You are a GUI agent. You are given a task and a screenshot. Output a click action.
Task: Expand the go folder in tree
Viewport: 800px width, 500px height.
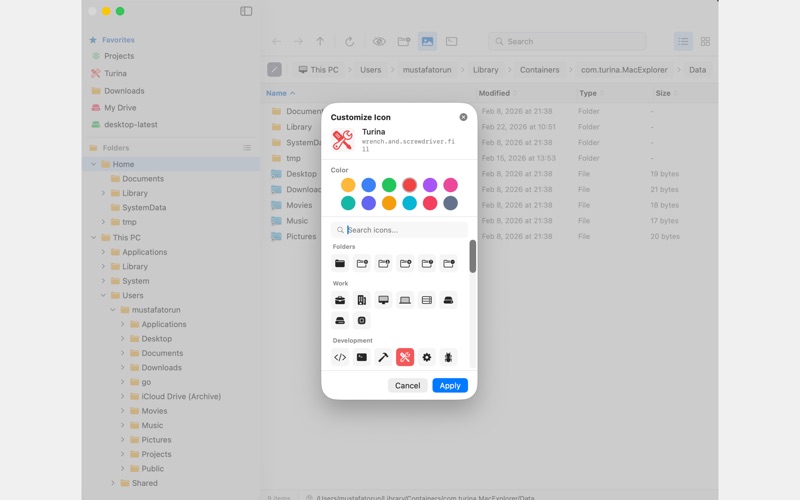[122, 382]
